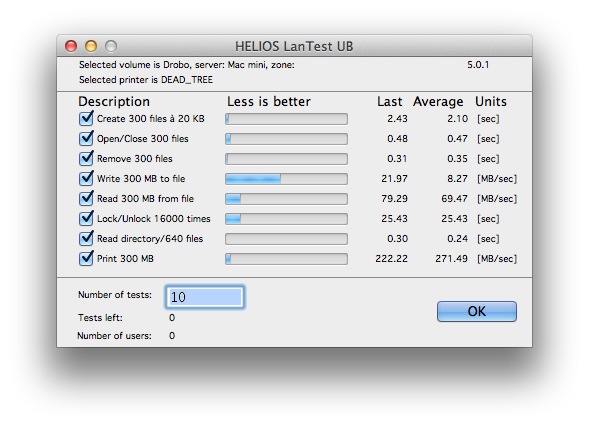
Task: Click the Tests left label
Action: coord(100,318)
